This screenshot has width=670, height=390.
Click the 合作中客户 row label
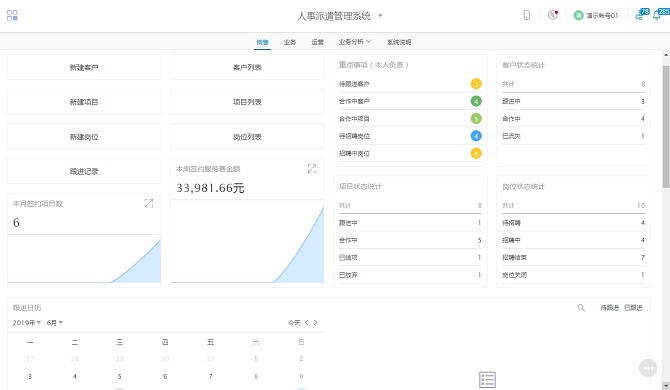pos(354,101)
